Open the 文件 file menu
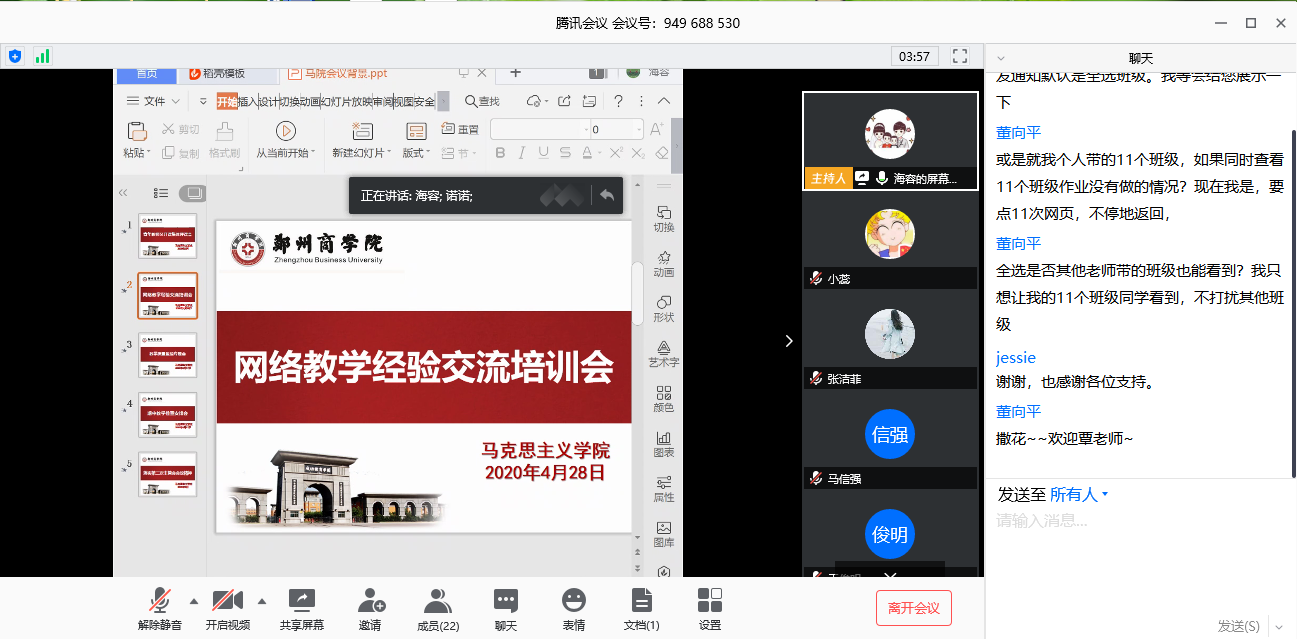Screen dimensions: 1297x639 click(153, 101)
